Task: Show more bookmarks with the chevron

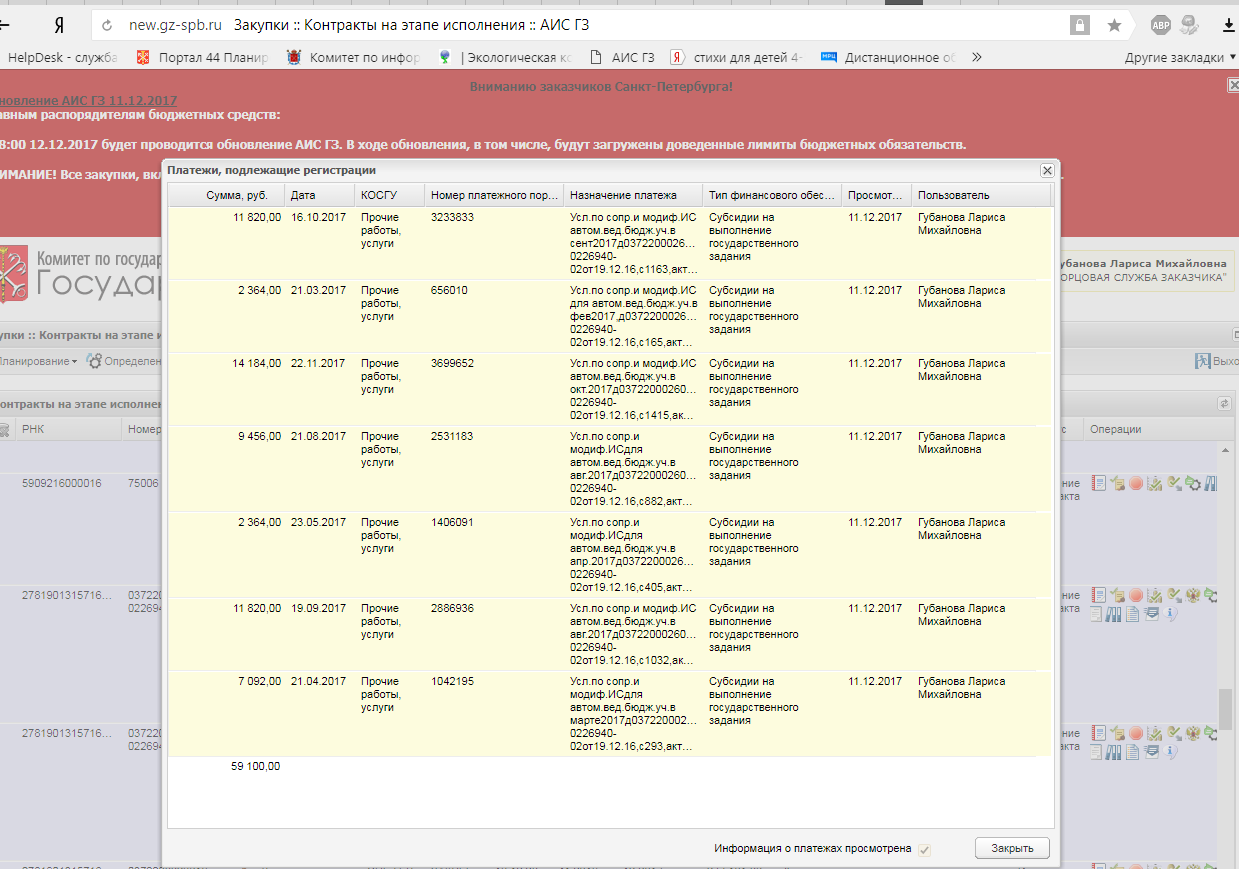Action: click(x=976, y=57)
